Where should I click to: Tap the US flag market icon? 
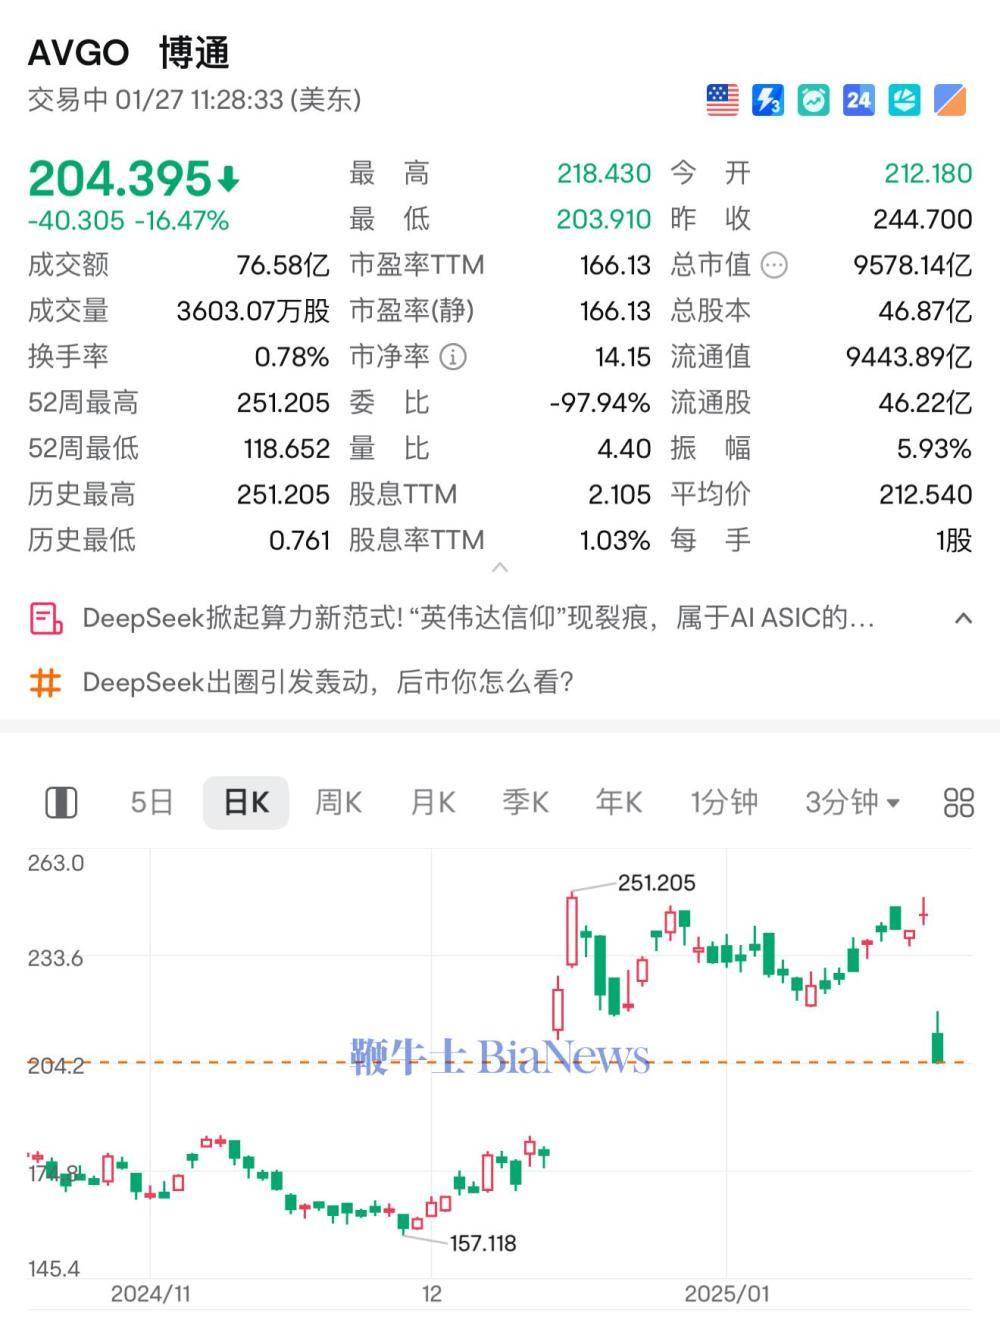click(x=722, y=100)
